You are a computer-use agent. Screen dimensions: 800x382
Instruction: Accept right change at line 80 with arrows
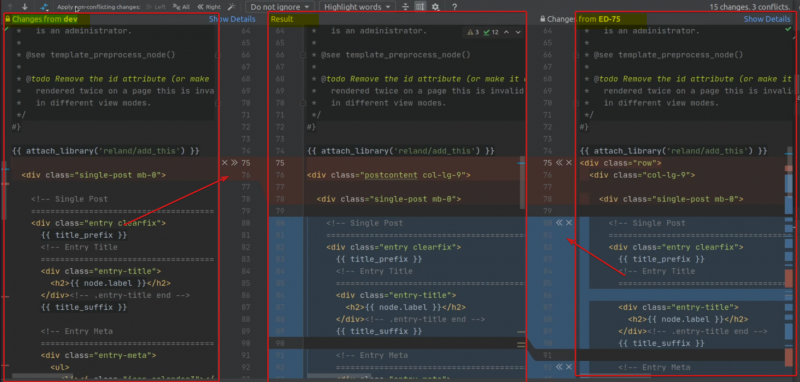click(559, 223)
